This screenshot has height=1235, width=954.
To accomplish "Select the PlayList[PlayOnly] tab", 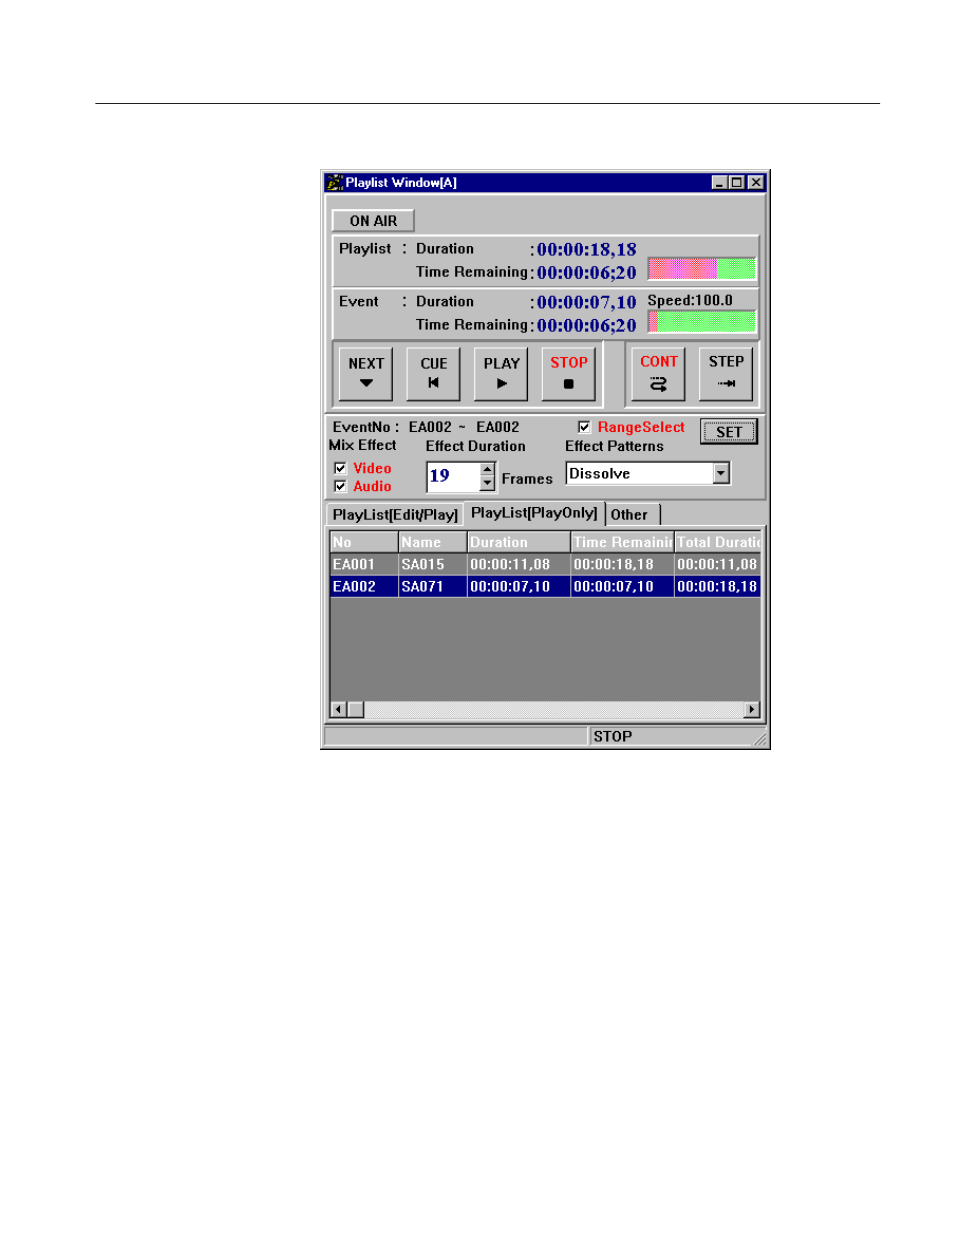I will coord(534,513).
